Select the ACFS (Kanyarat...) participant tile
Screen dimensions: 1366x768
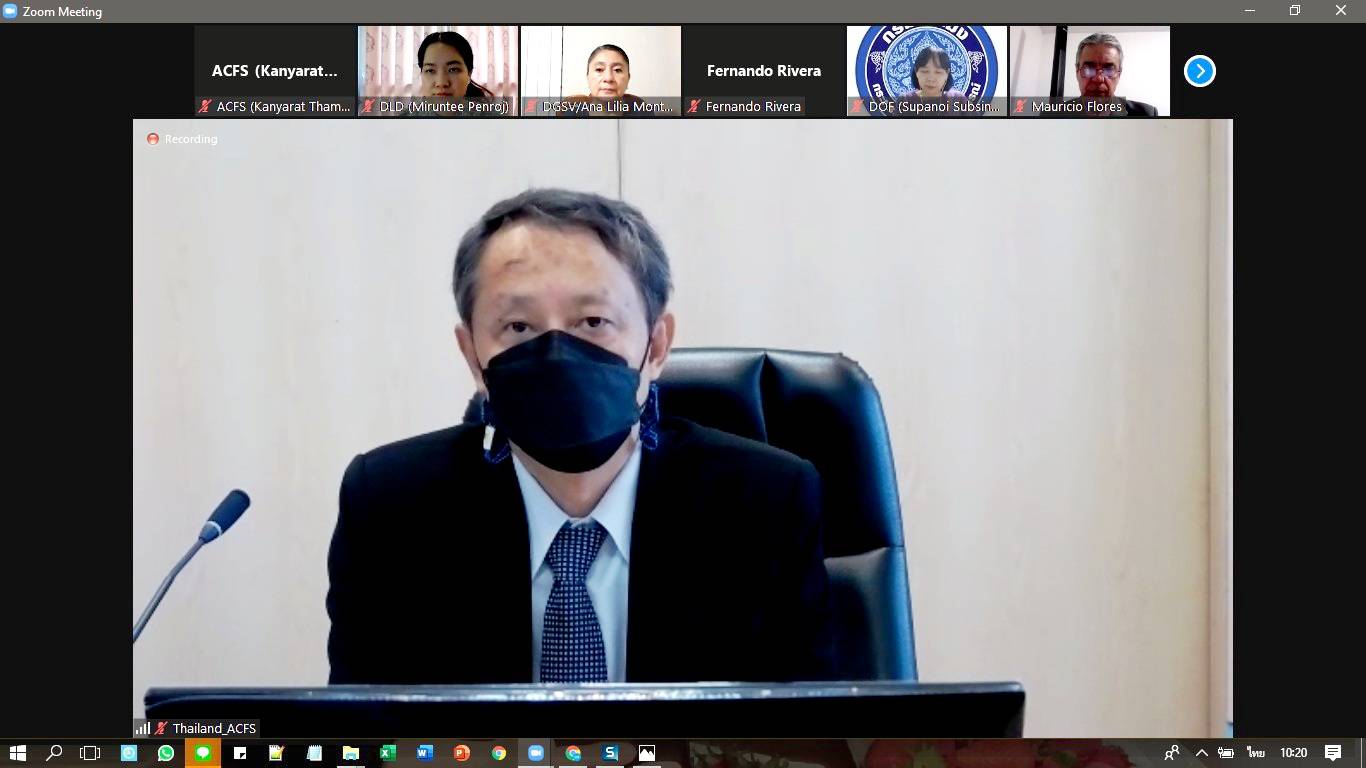(x=275, y=70)
